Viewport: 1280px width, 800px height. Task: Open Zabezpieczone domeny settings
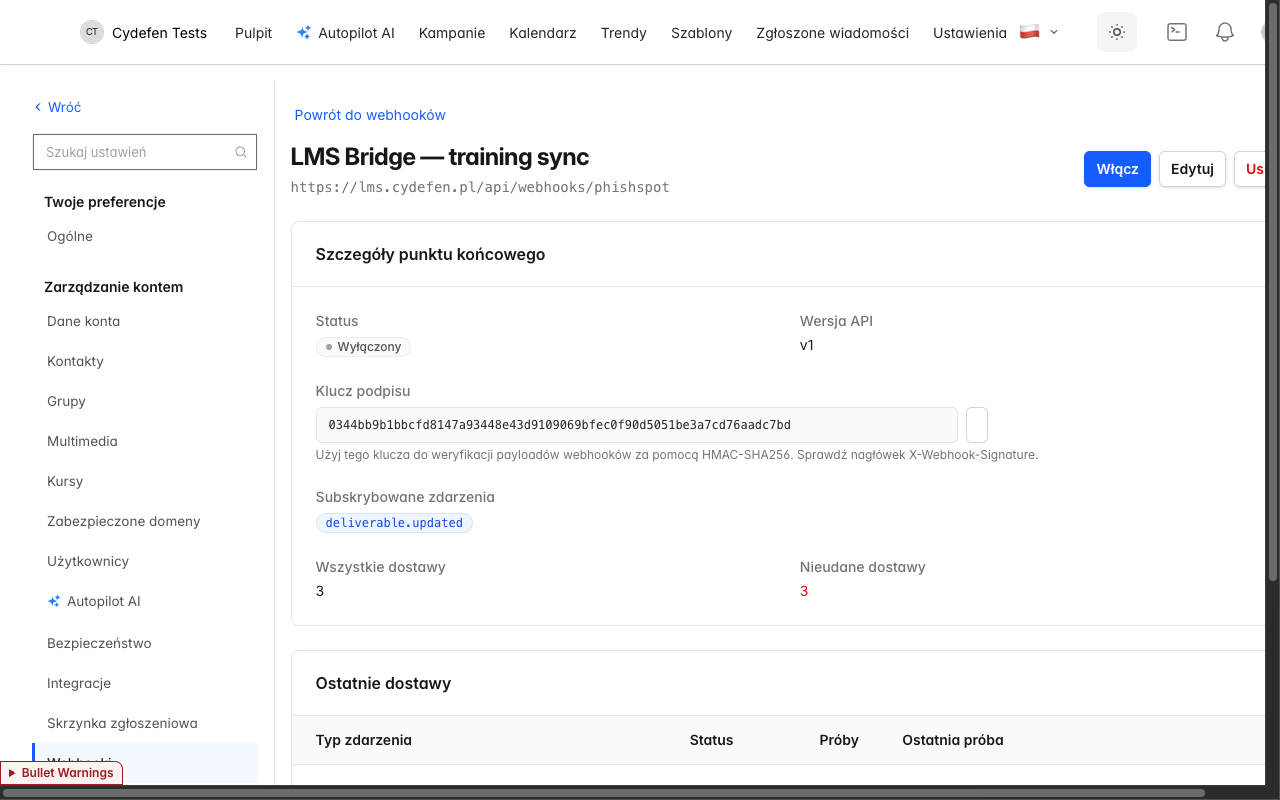pyautogui.click(x=124, y=521)
